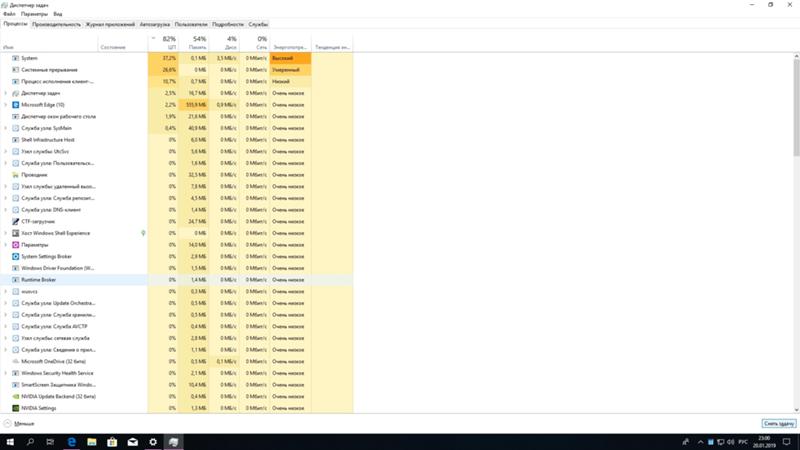Open Settings gear on the taskbar
The width and height of the screenshot is (800, 450).
[x=153, y=442]
